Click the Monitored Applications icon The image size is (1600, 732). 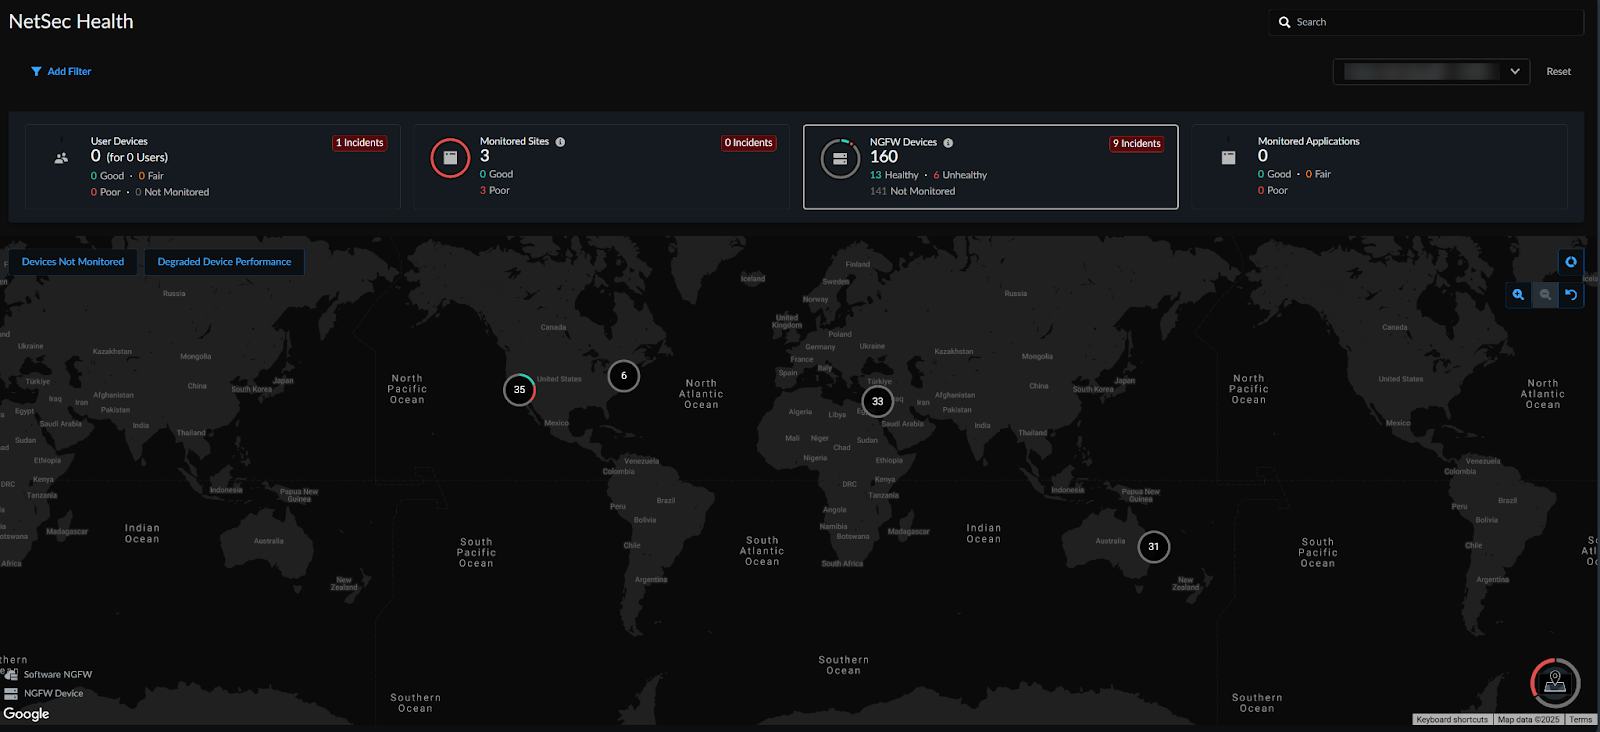click(x=1229, y=158)
